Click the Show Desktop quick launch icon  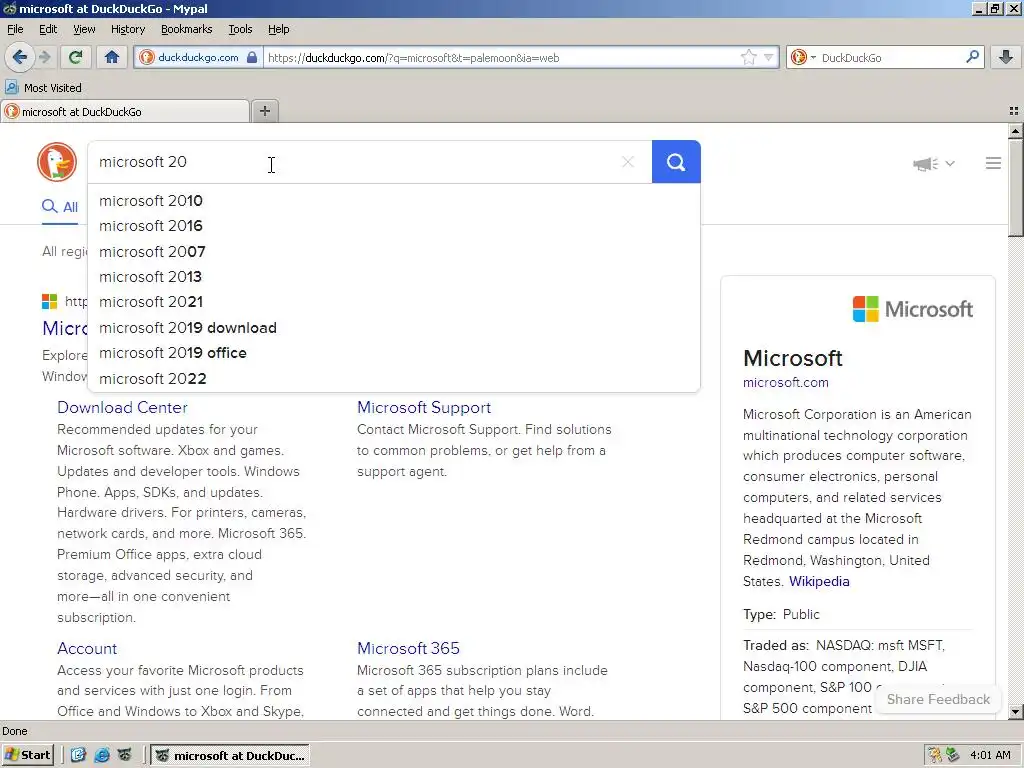coord(78,755)
